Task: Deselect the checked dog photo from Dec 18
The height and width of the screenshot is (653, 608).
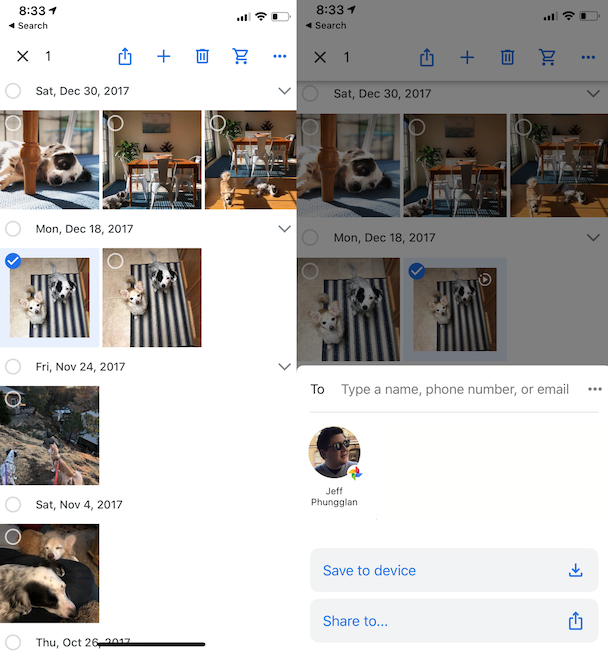Action: [13, 261]
